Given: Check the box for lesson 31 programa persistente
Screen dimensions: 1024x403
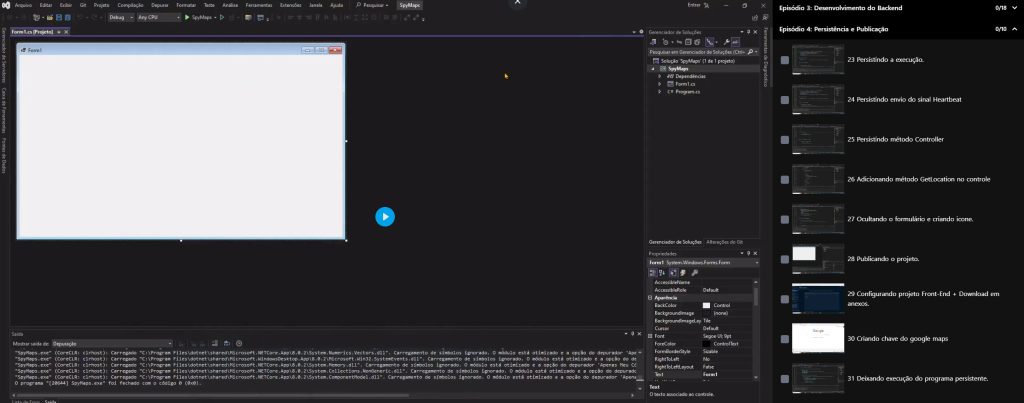Looking at the screenshot, I should click(784, 379).
